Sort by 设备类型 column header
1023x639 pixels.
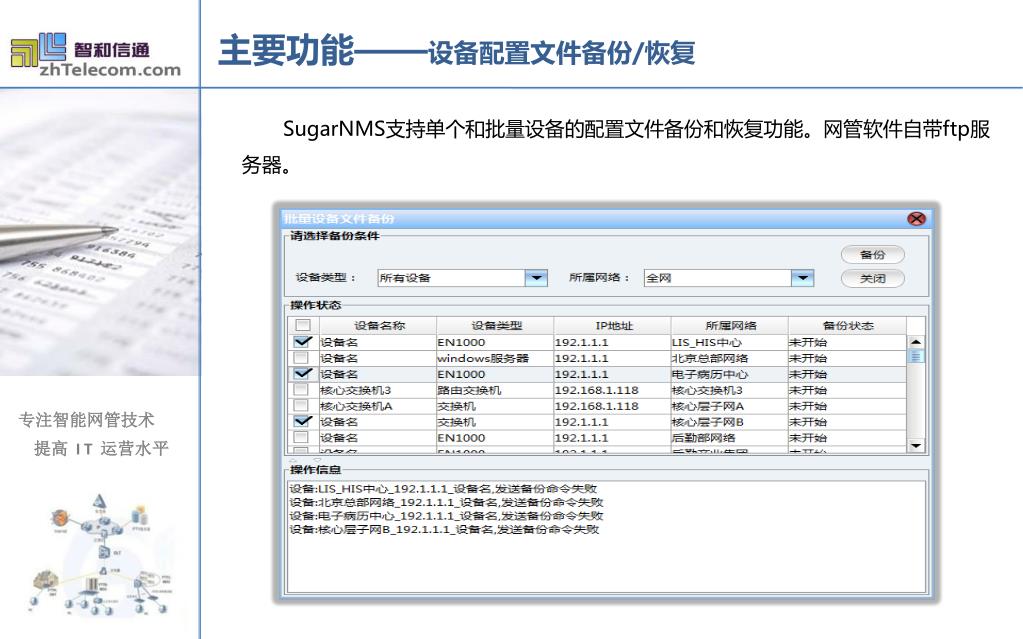click(495, 325)
